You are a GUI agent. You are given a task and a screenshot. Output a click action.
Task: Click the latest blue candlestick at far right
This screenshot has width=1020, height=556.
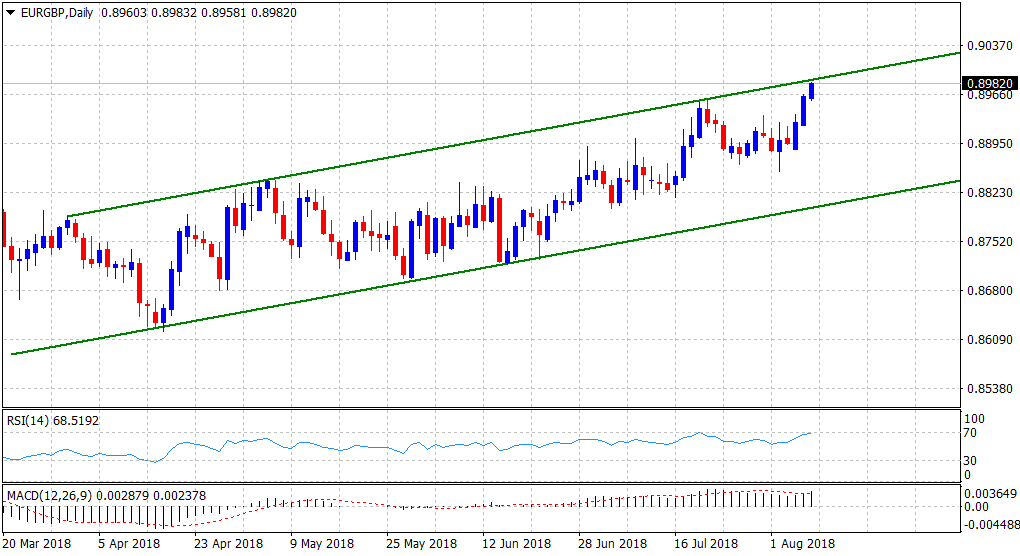[x=811, y=91]
